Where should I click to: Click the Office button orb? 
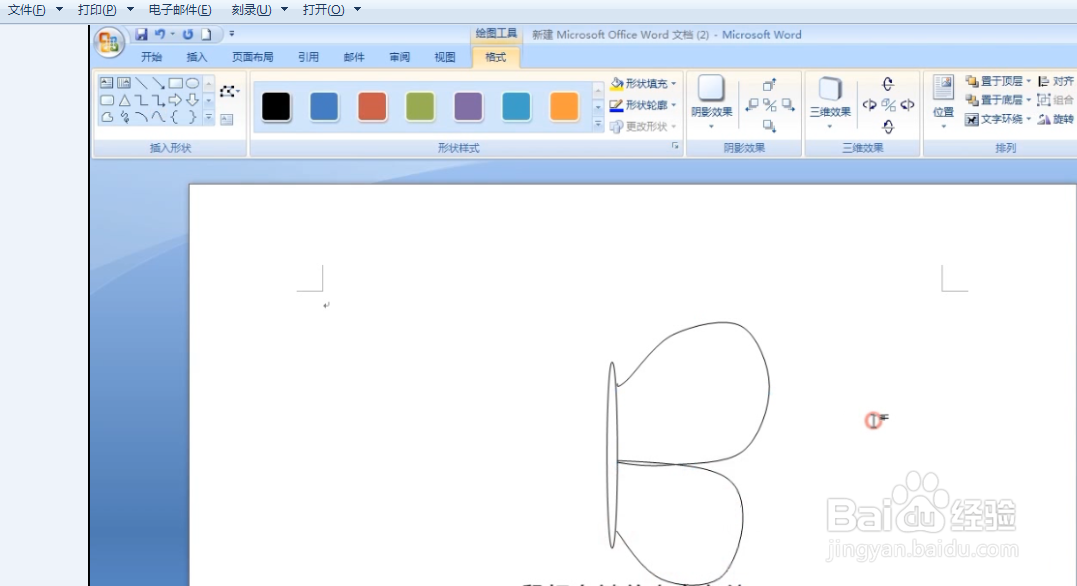tap(109, 43)
